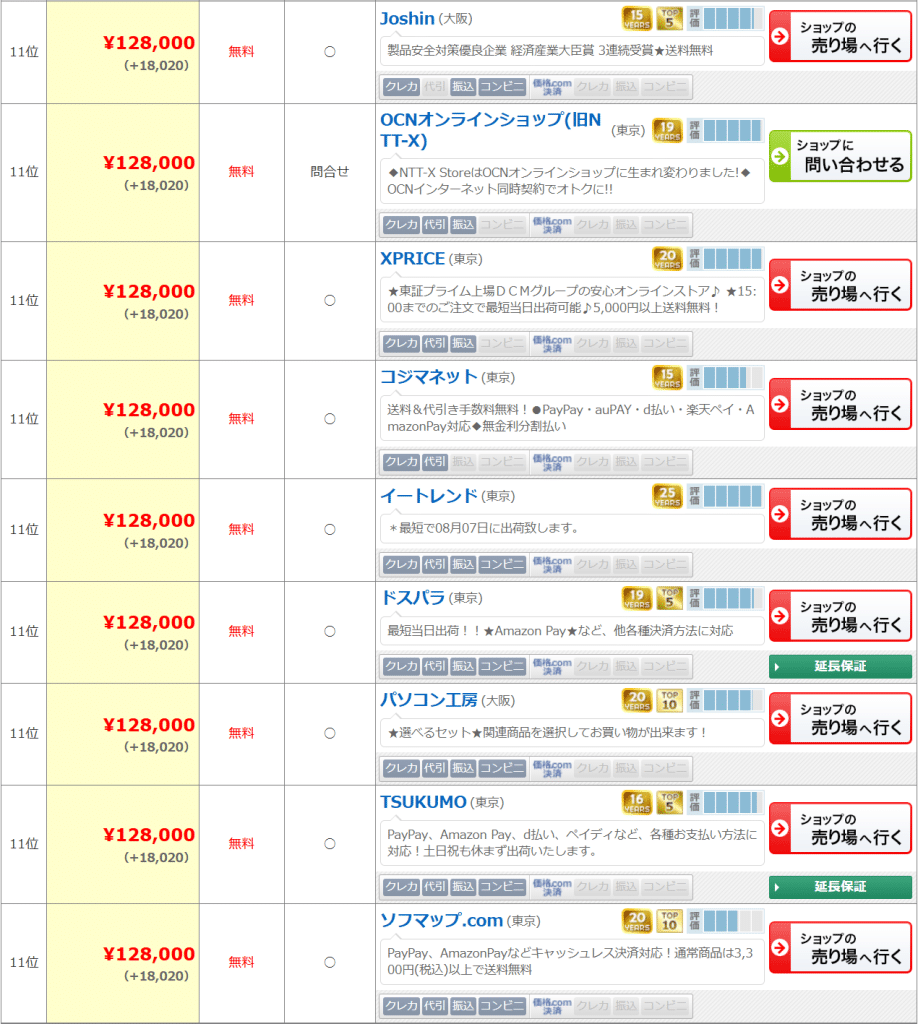Viewport: 918px width, 1024px height.
Task: Click クレカ payment icon in Joshin row
Action: 401,86
